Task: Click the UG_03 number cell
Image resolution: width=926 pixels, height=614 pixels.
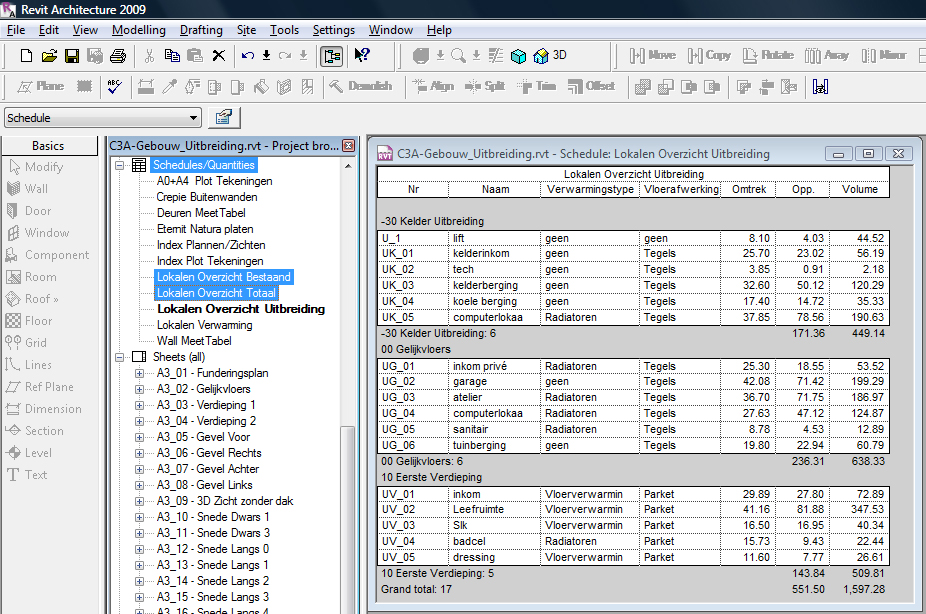Action: 413,398
